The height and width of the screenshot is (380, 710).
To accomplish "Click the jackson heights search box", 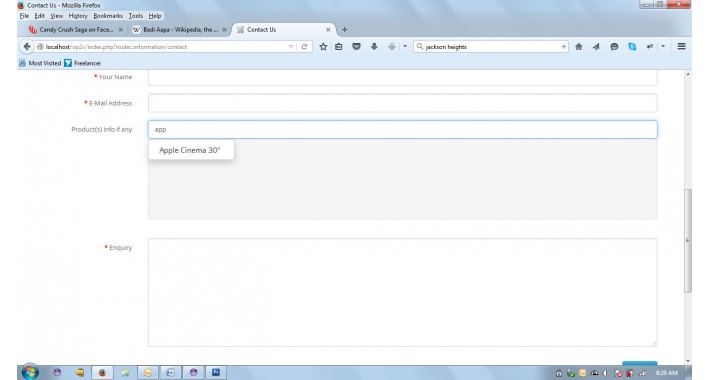I will (491, 47).
